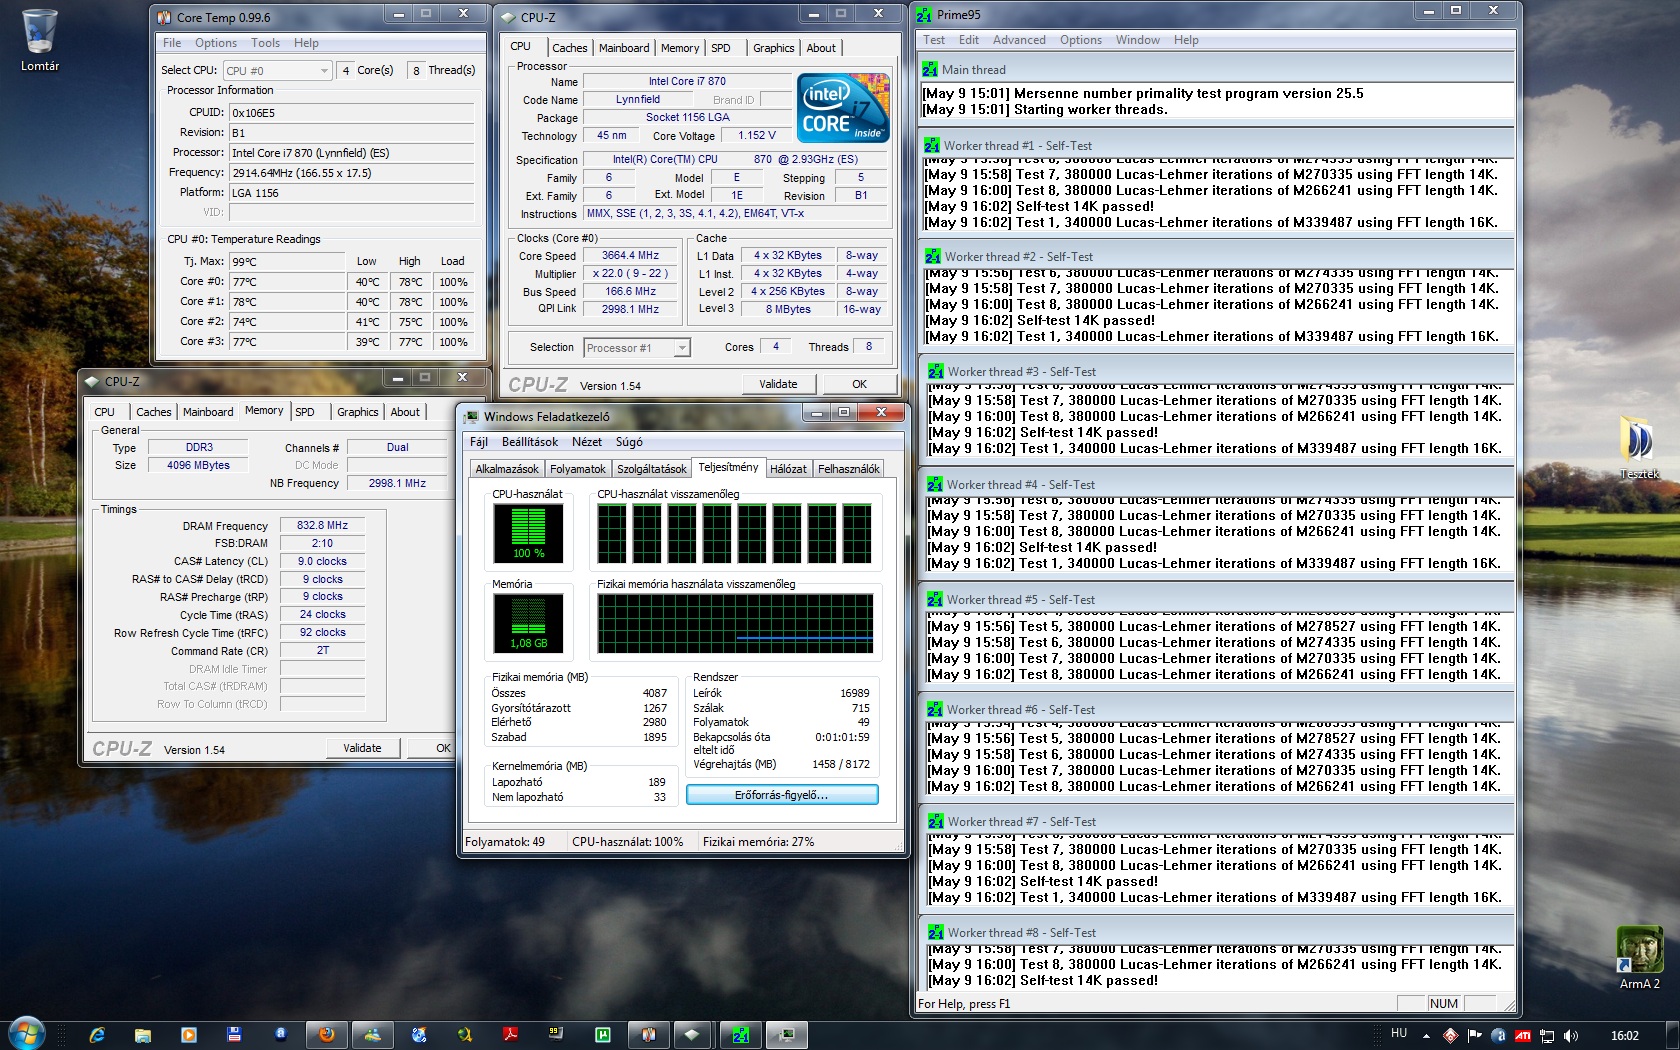
Task: Click the Erőforrás-figyelő button
Action: tap(782, 795)
